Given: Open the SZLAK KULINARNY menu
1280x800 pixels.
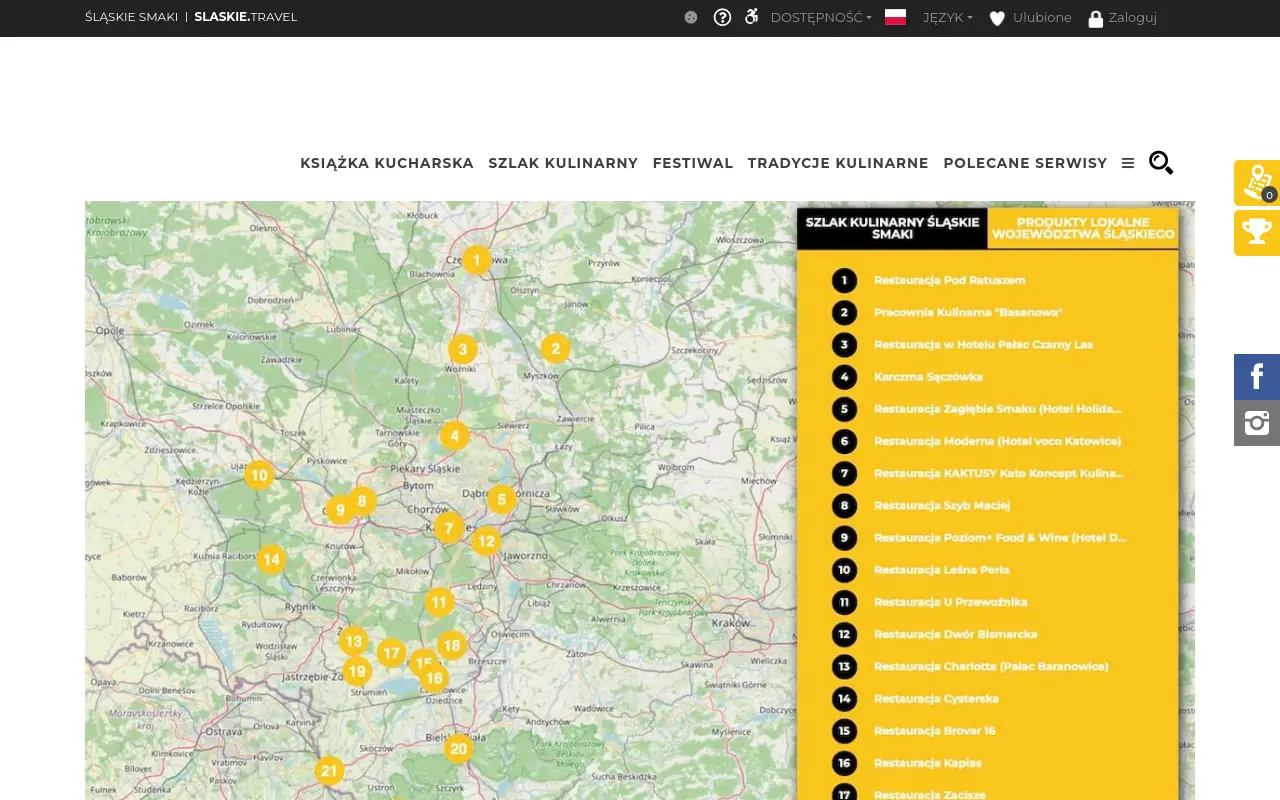Looking at the screenshot, I should [563, 163].
